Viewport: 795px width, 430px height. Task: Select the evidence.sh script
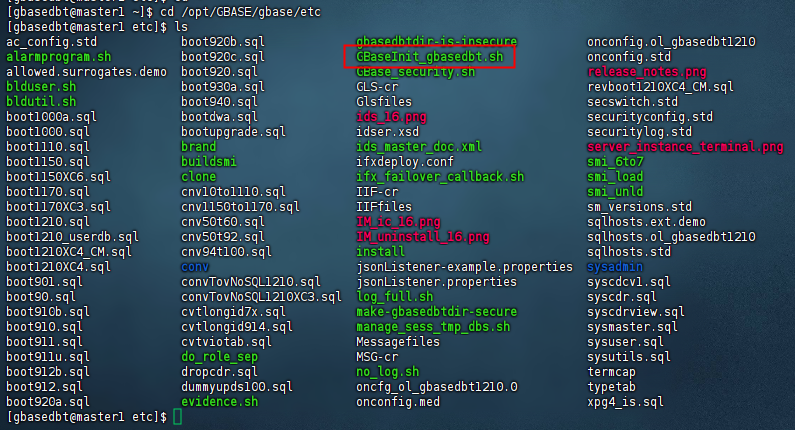click(219, 402)
